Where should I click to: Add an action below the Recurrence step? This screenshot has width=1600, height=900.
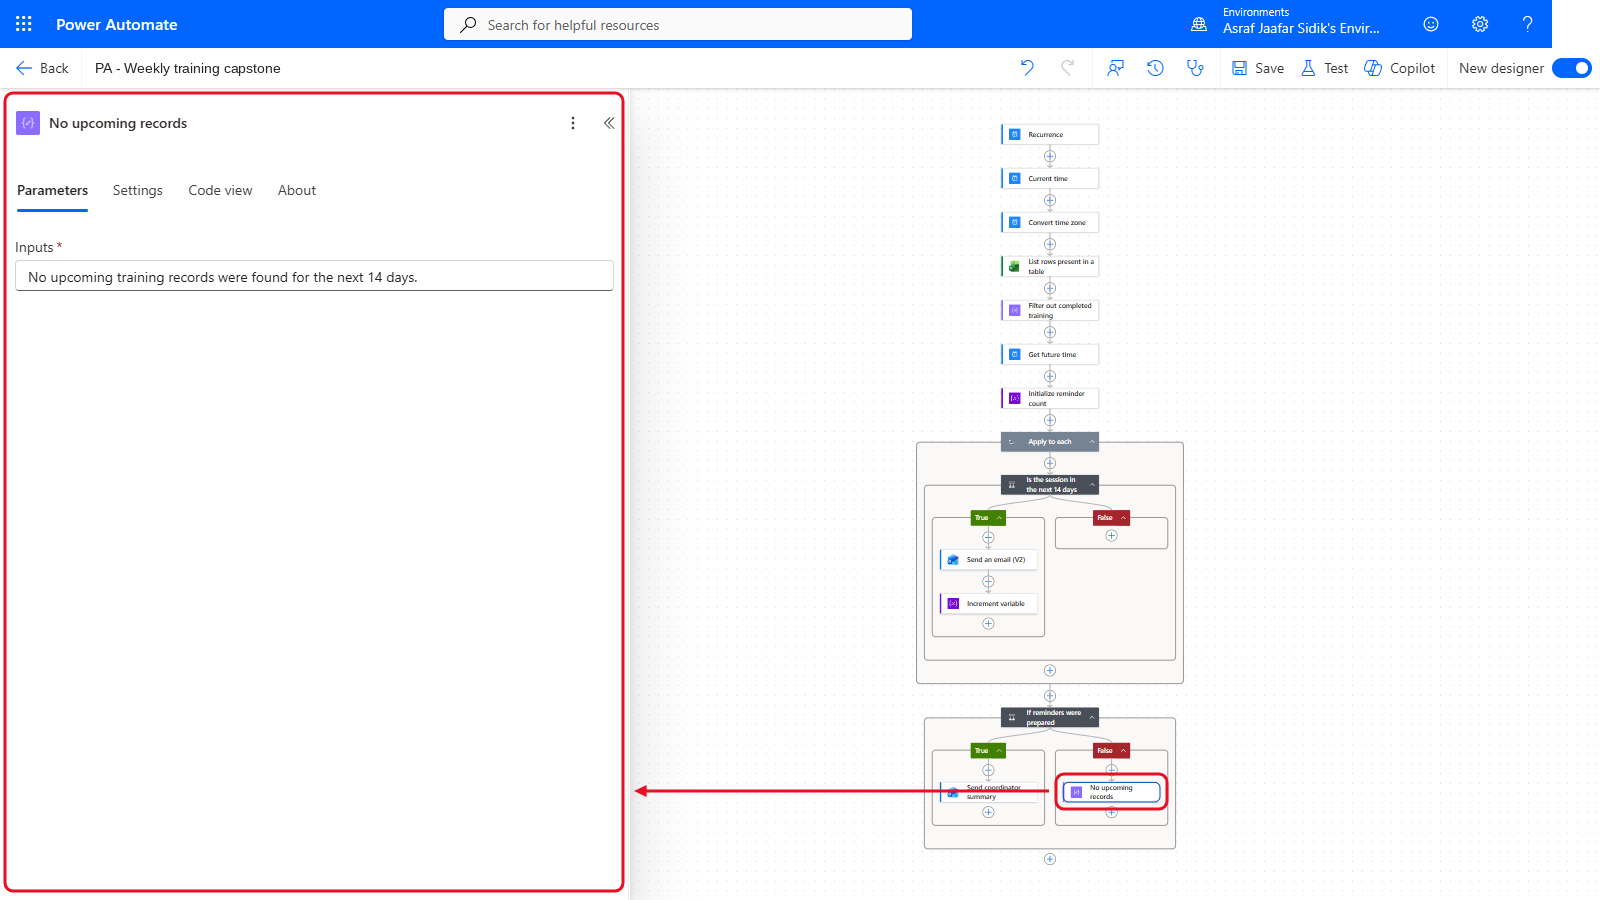tap(1050, 156)
